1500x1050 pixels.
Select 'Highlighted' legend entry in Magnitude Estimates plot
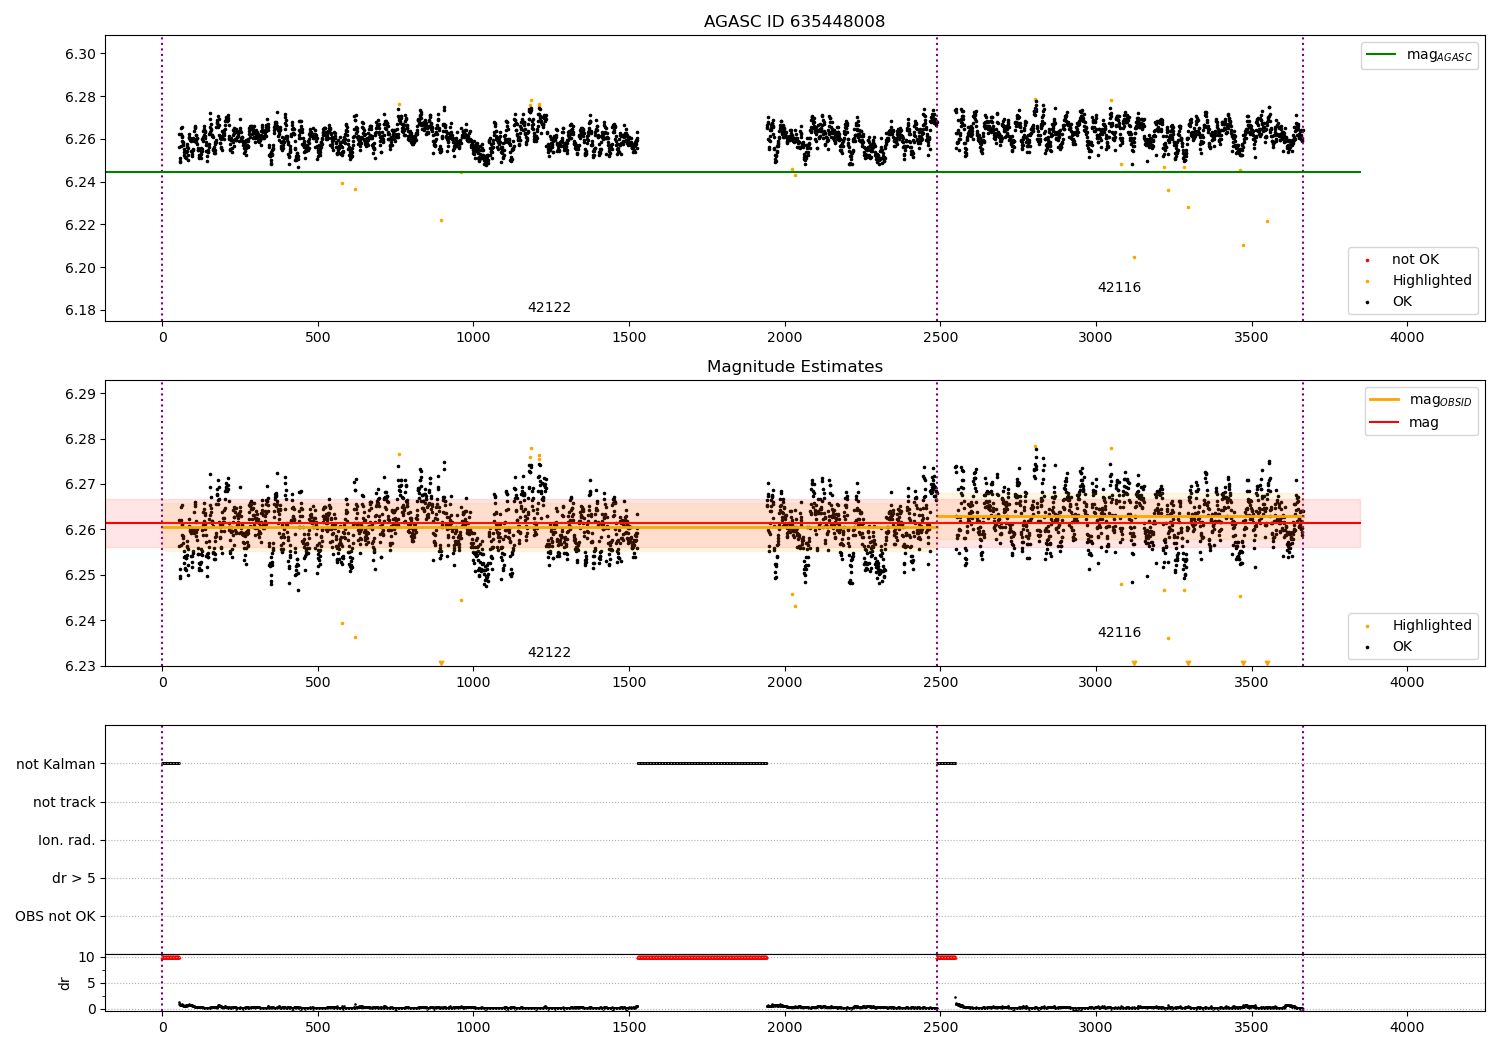pyautogui.click(x=1431, y=626)
